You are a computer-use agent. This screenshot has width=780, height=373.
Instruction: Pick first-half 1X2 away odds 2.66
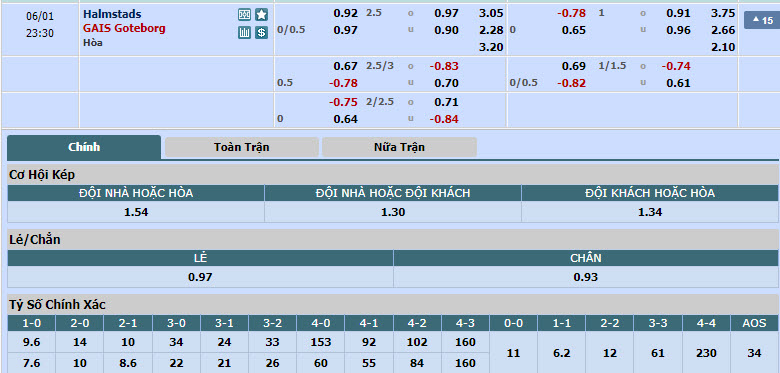[723, 30]
